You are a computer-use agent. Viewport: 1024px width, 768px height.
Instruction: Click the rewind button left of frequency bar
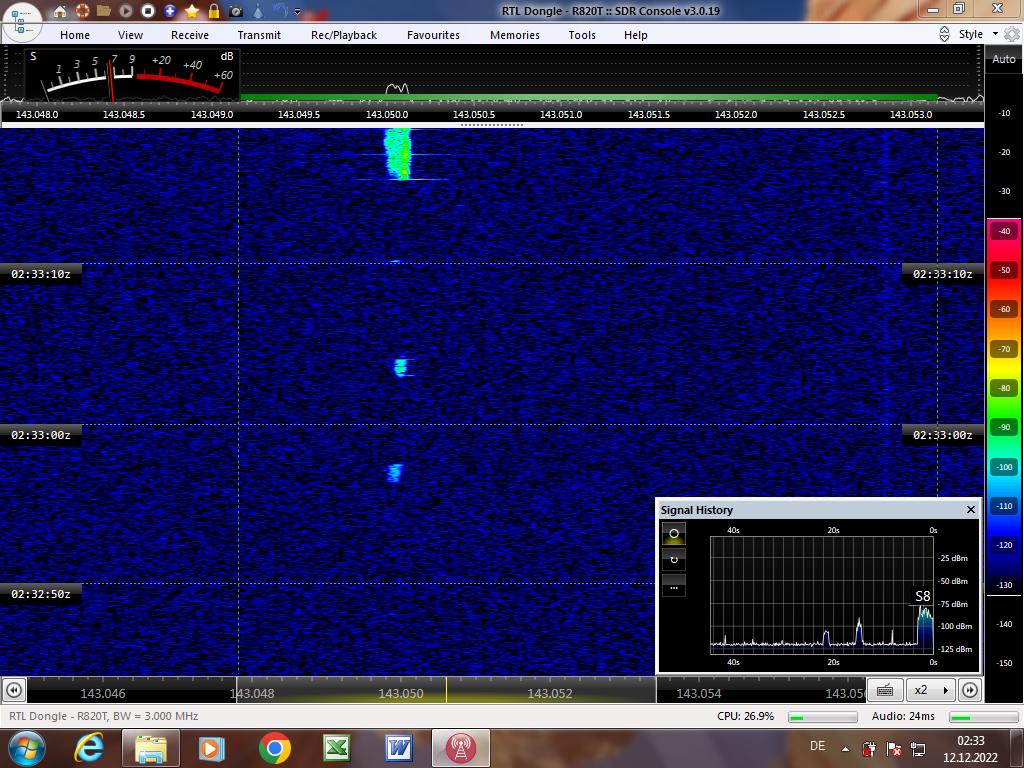14,690
